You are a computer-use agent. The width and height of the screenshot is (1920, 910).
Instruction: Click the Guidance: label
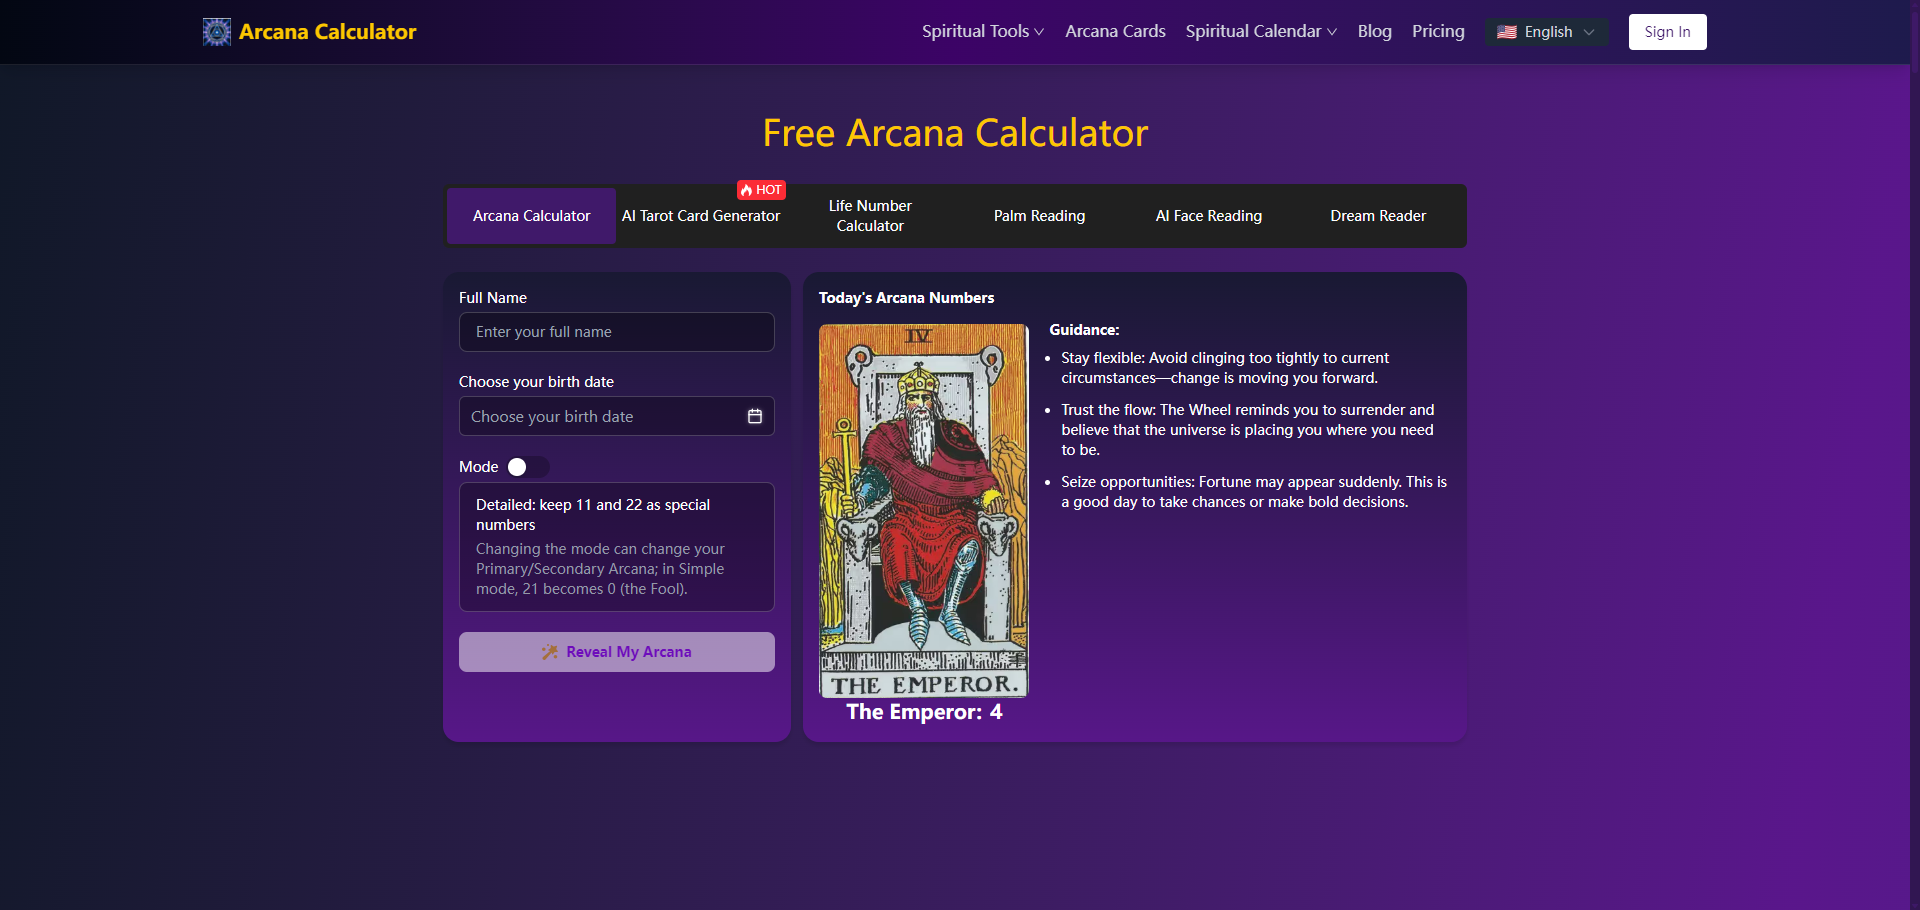point(1084,330)
